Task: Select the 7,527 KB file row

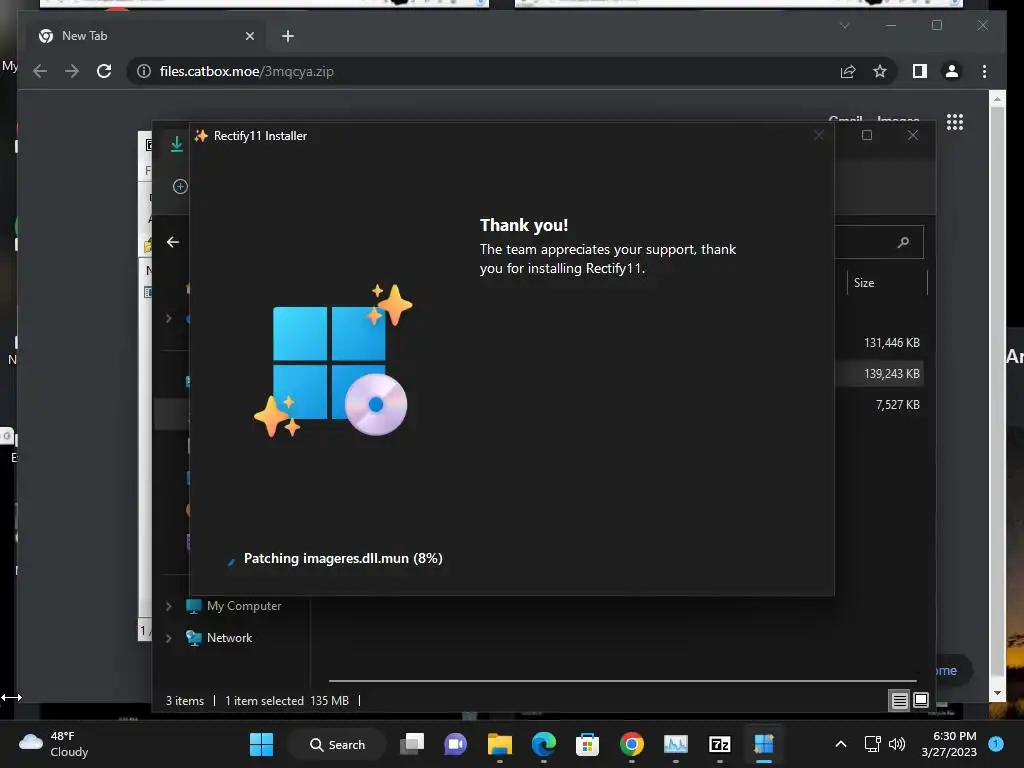Action: pos(878,405)
